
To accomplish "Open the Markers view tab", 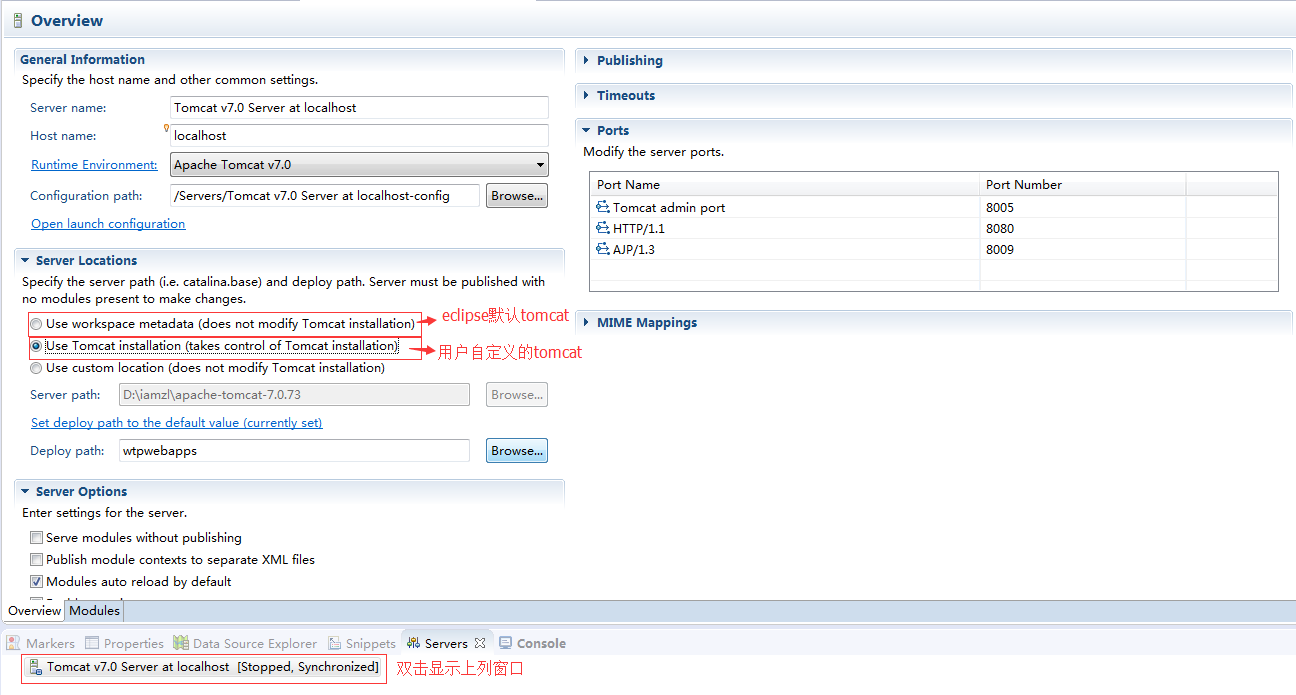I will [40, 643].
